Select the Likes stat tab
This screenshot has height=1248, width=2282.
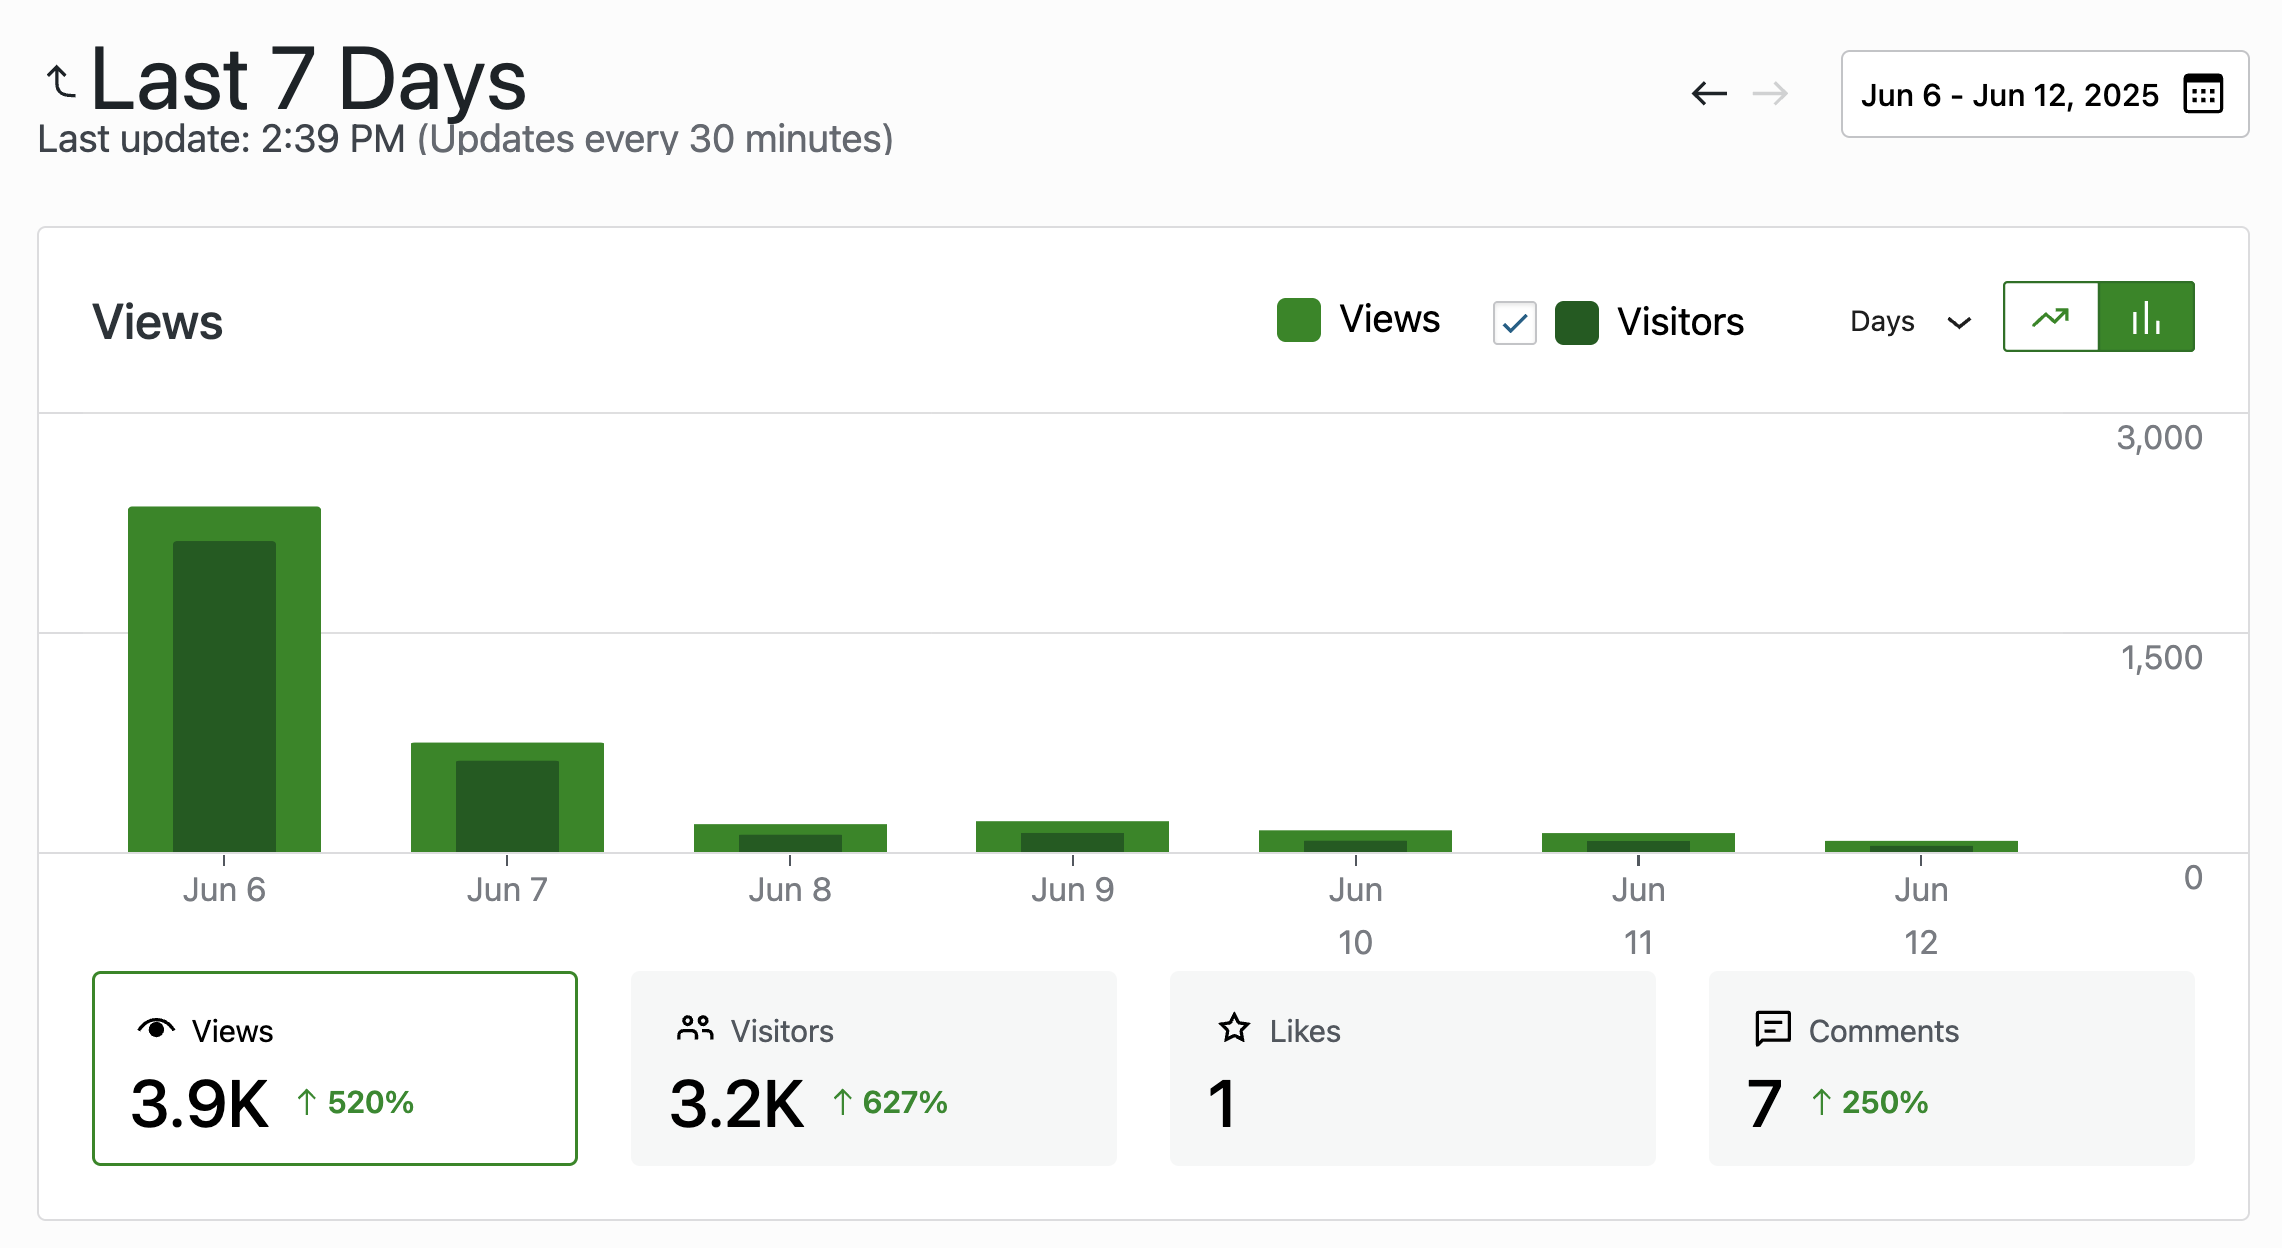click(x=1412, y=1068)
